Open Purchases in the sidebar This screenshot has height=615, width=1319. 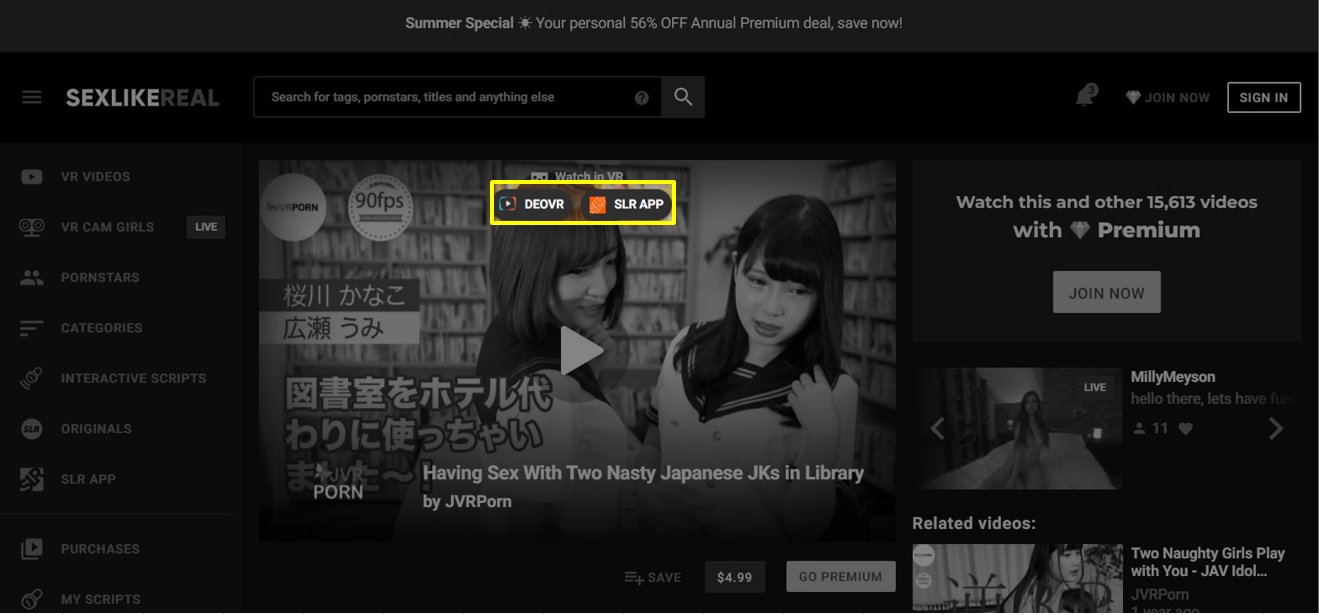(100, 549)
